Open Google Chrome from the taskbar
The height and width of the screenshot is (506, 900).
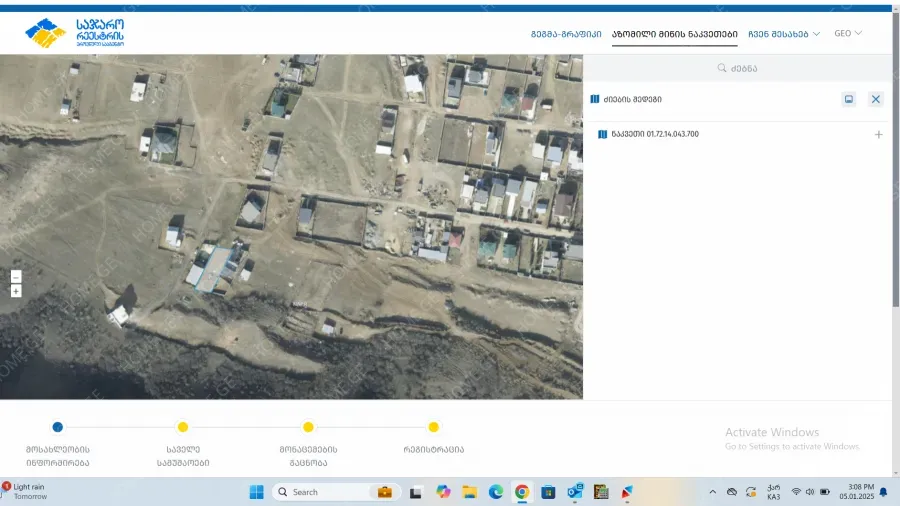(x=522, y=492)
